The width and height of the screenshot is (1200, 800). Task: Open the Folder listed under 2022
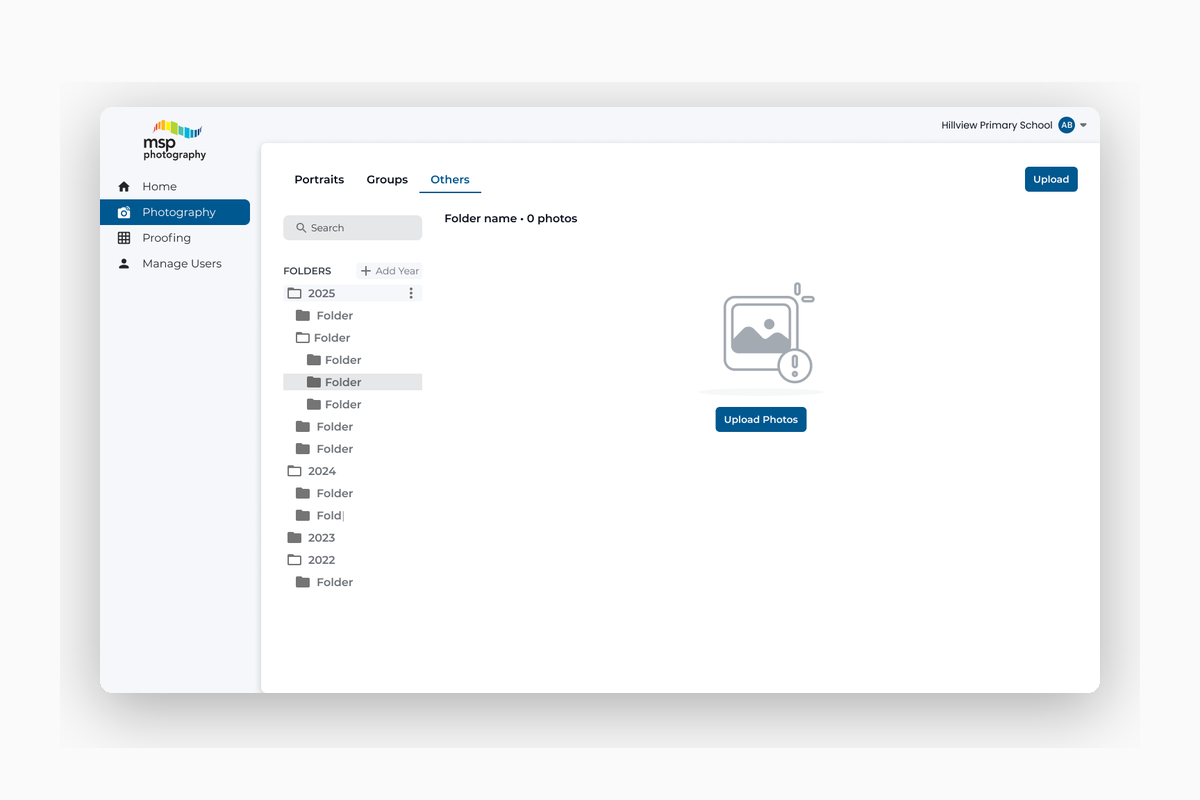pos(325,582)
